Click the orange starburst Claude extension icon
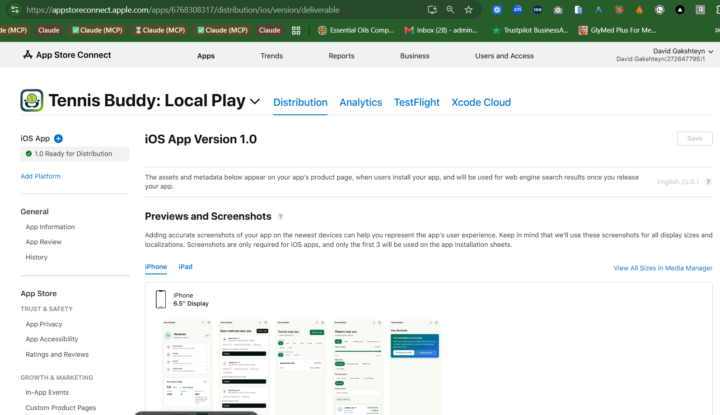 pos(619,10)
